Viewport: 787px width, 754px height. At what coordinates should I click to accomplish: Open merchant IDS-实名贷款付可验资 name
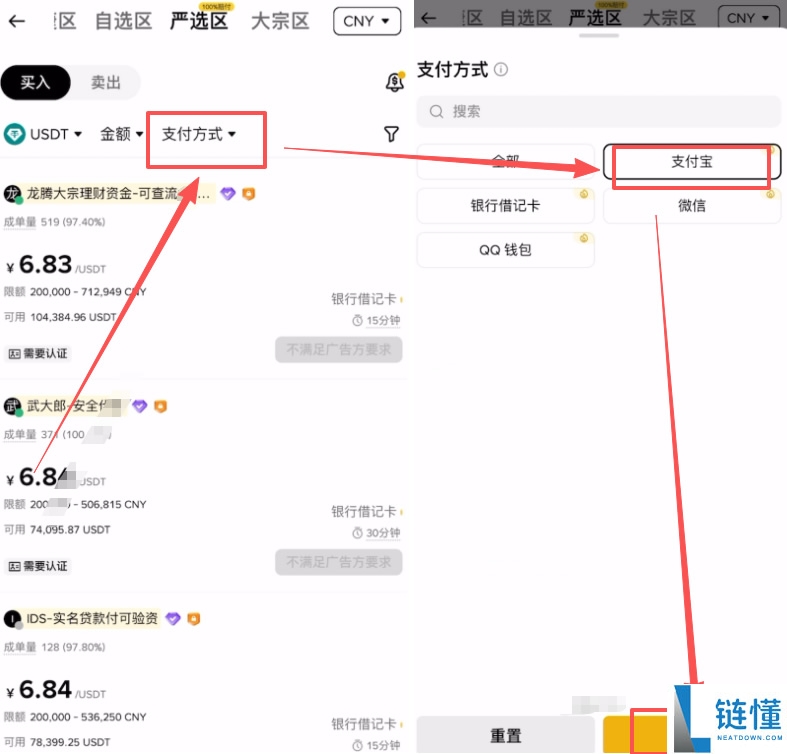click(x=92, y=618)
